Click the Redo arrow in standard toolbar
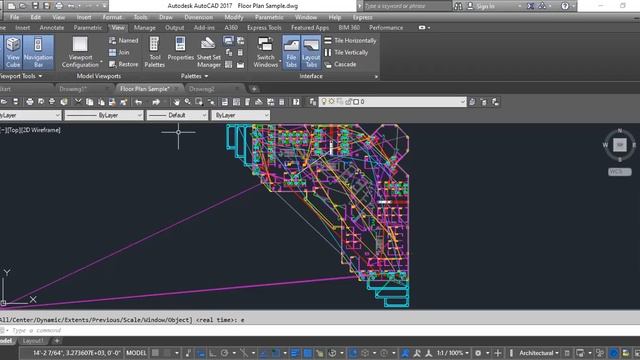 tap(156, 102)
